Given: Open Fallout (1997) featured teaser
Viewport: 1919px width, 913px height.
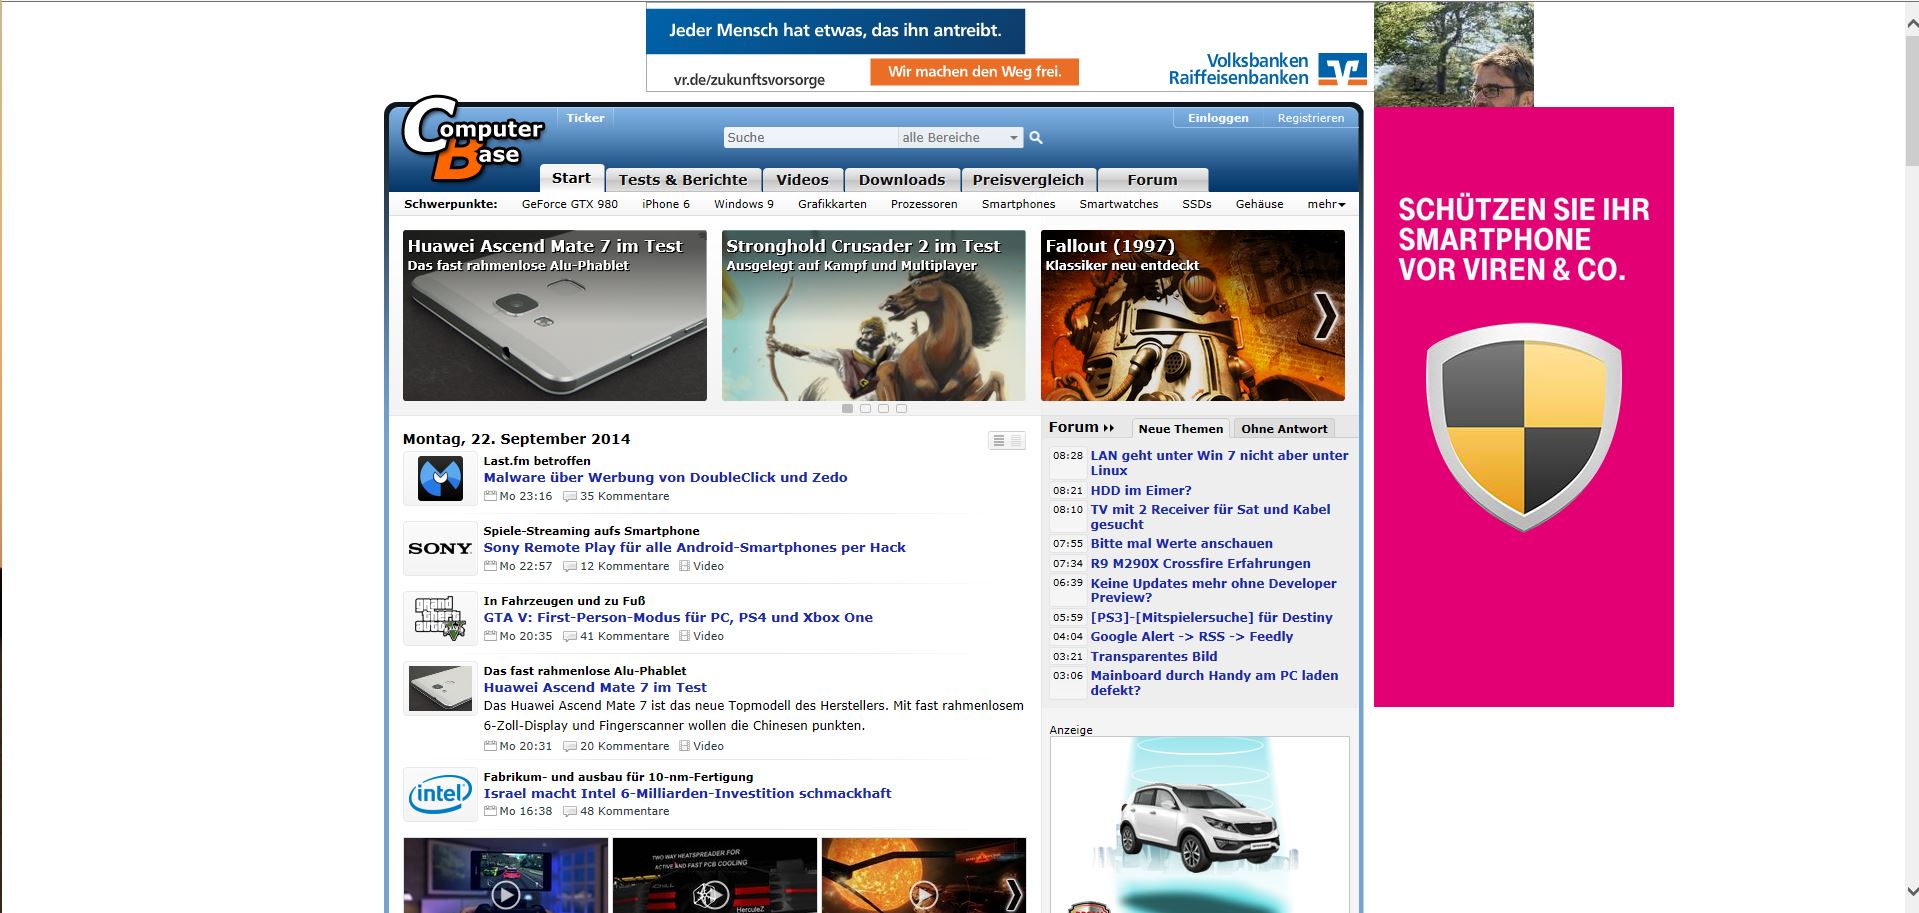Looking at the screenshot, I should point(1193,316).
